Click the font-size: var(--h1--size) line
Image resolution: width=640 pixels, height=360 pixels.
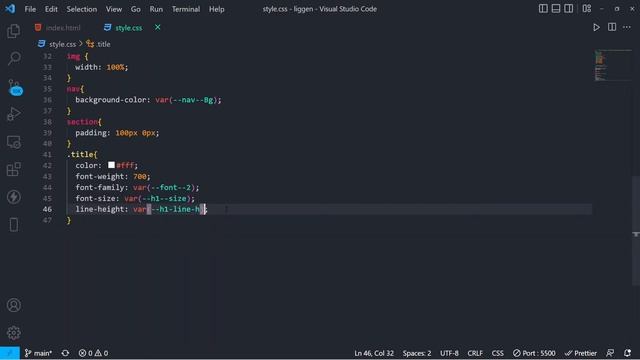pos(135,198)
